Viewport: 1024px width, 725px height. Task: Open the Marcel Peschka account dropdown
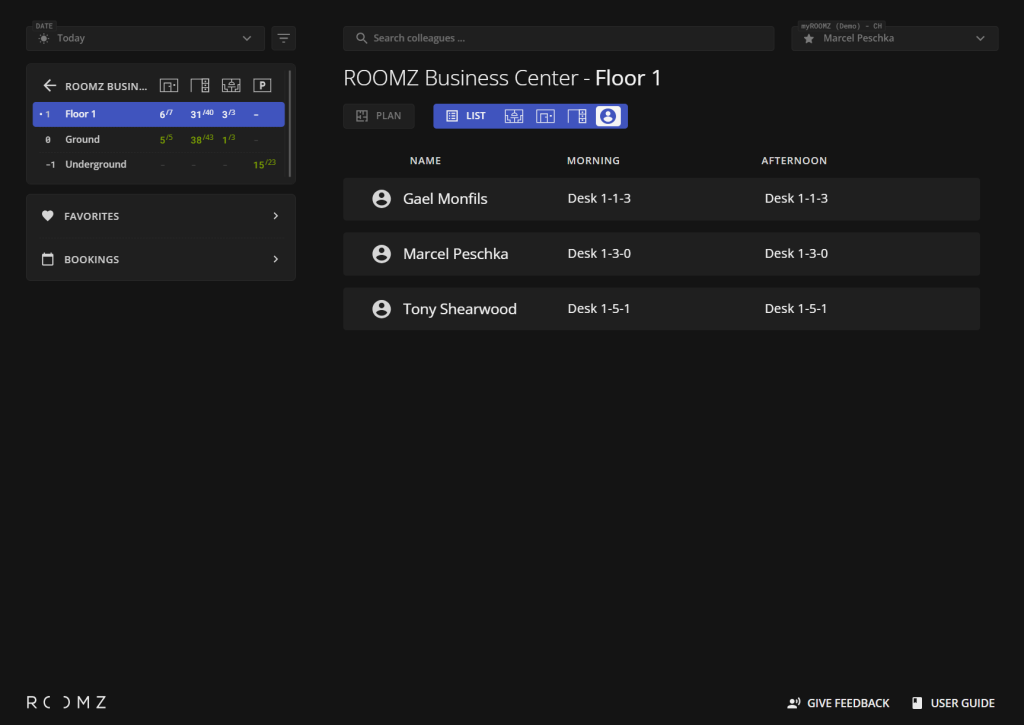(x=894, y=38)
